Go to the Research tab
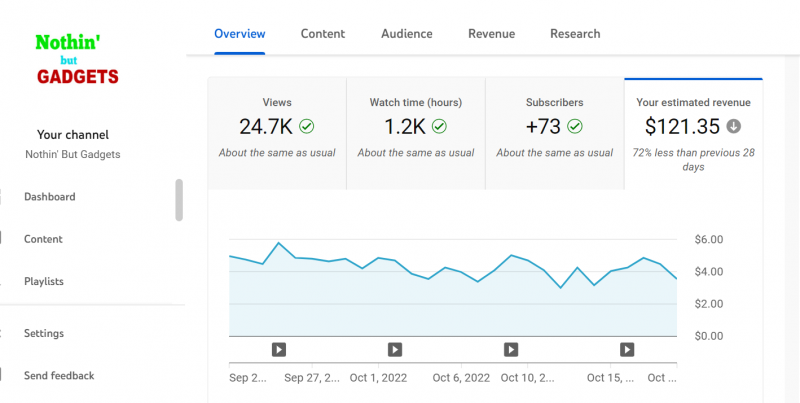The width and height of the screenshot is (800, 403). [575, 34]
